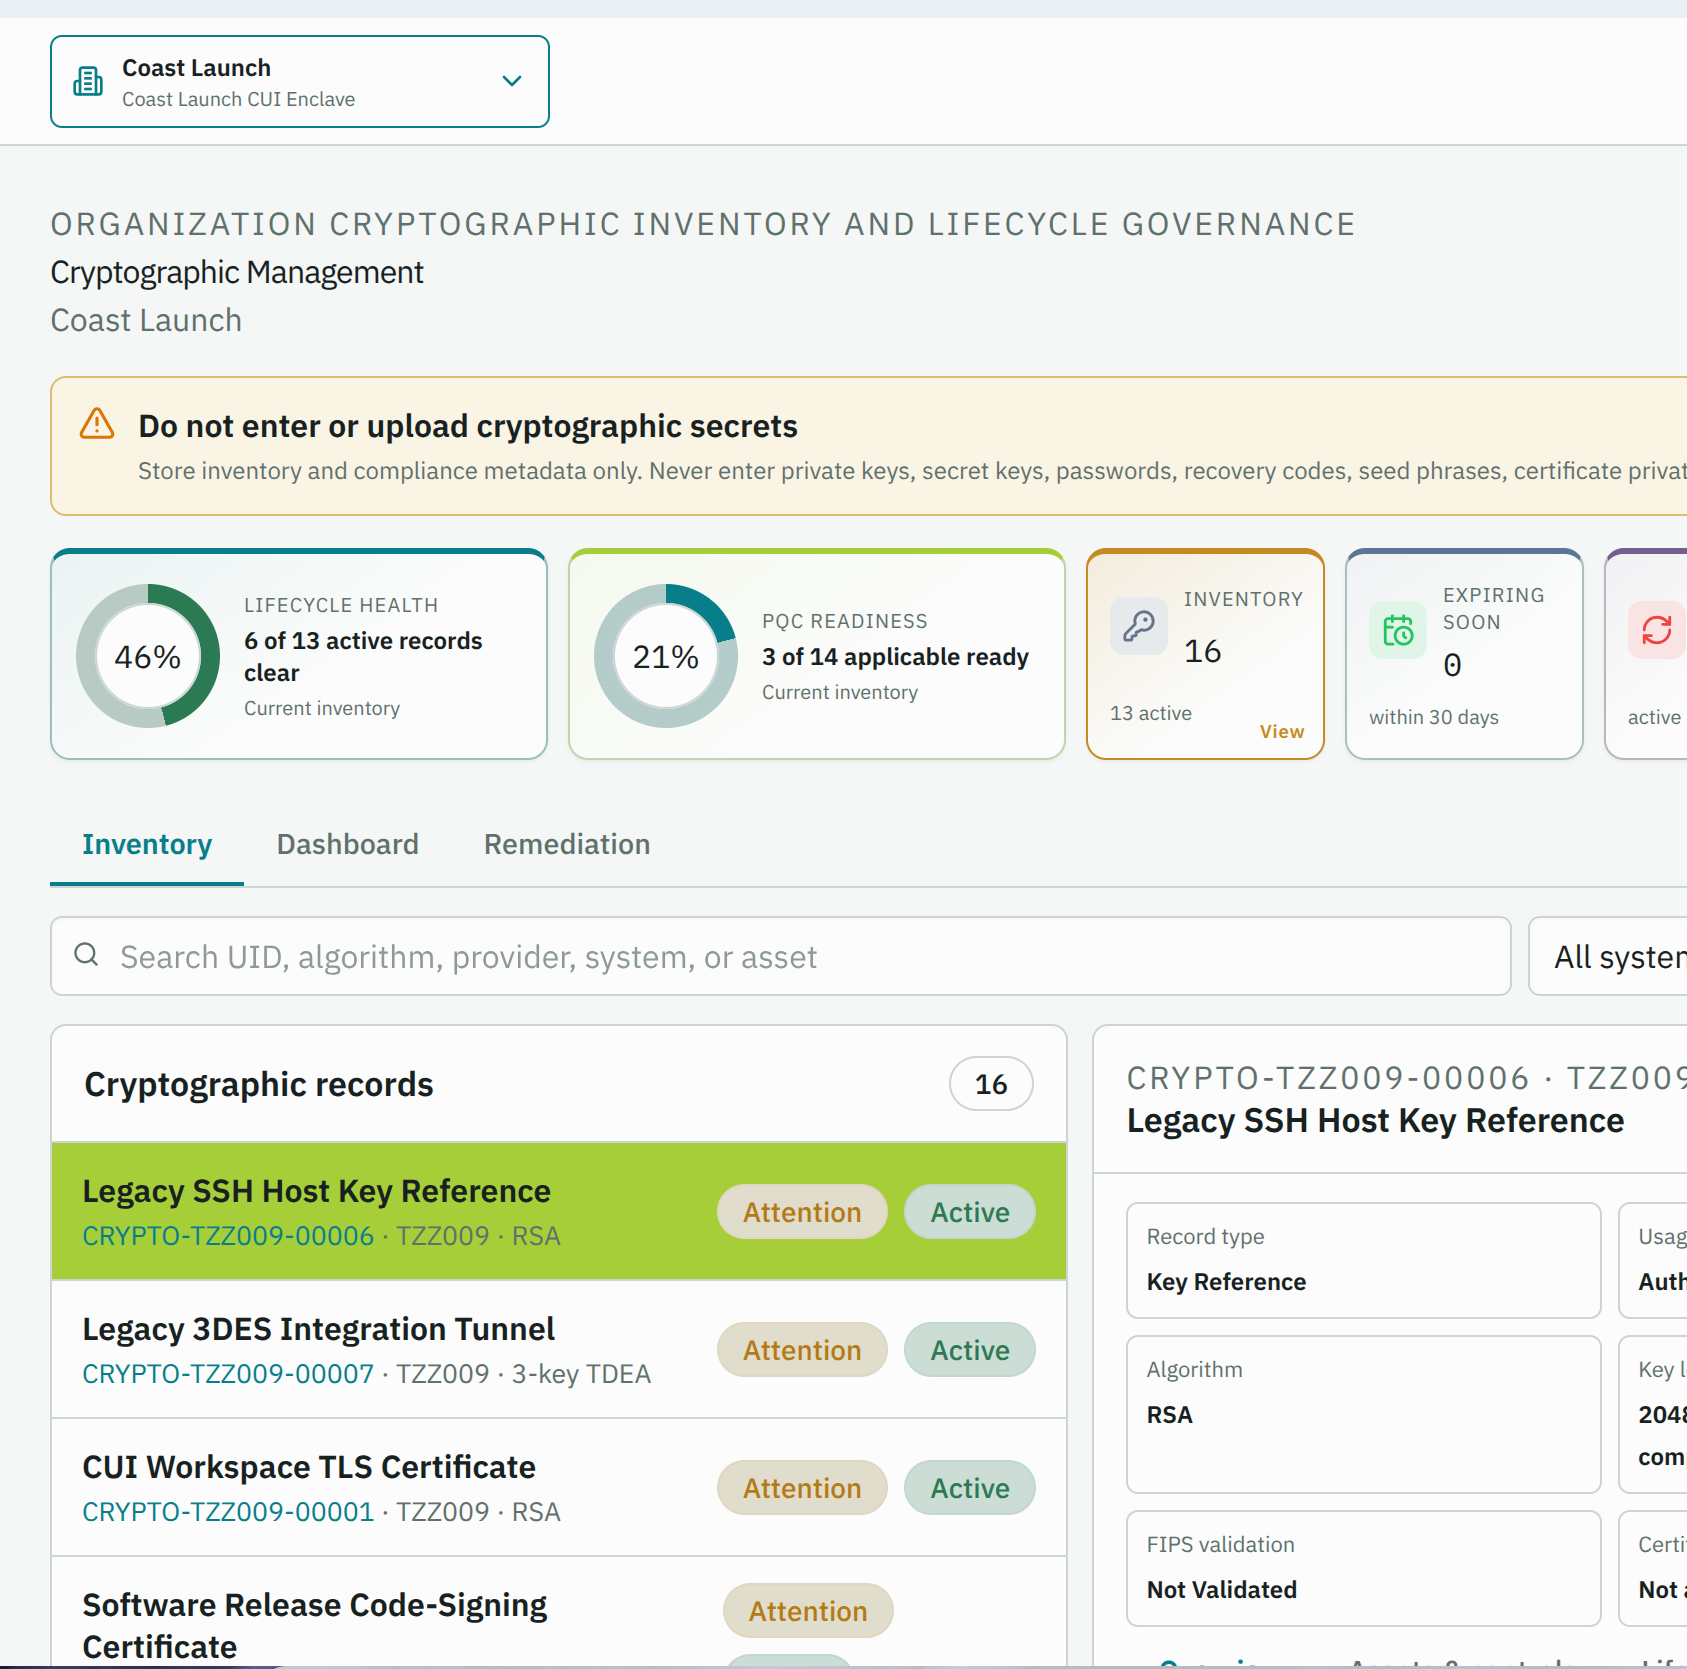The height and width of the screenshot is (1669, 1687).
Task: Open the All systems filter dropdown
Action: click(x=1608, y=957)
